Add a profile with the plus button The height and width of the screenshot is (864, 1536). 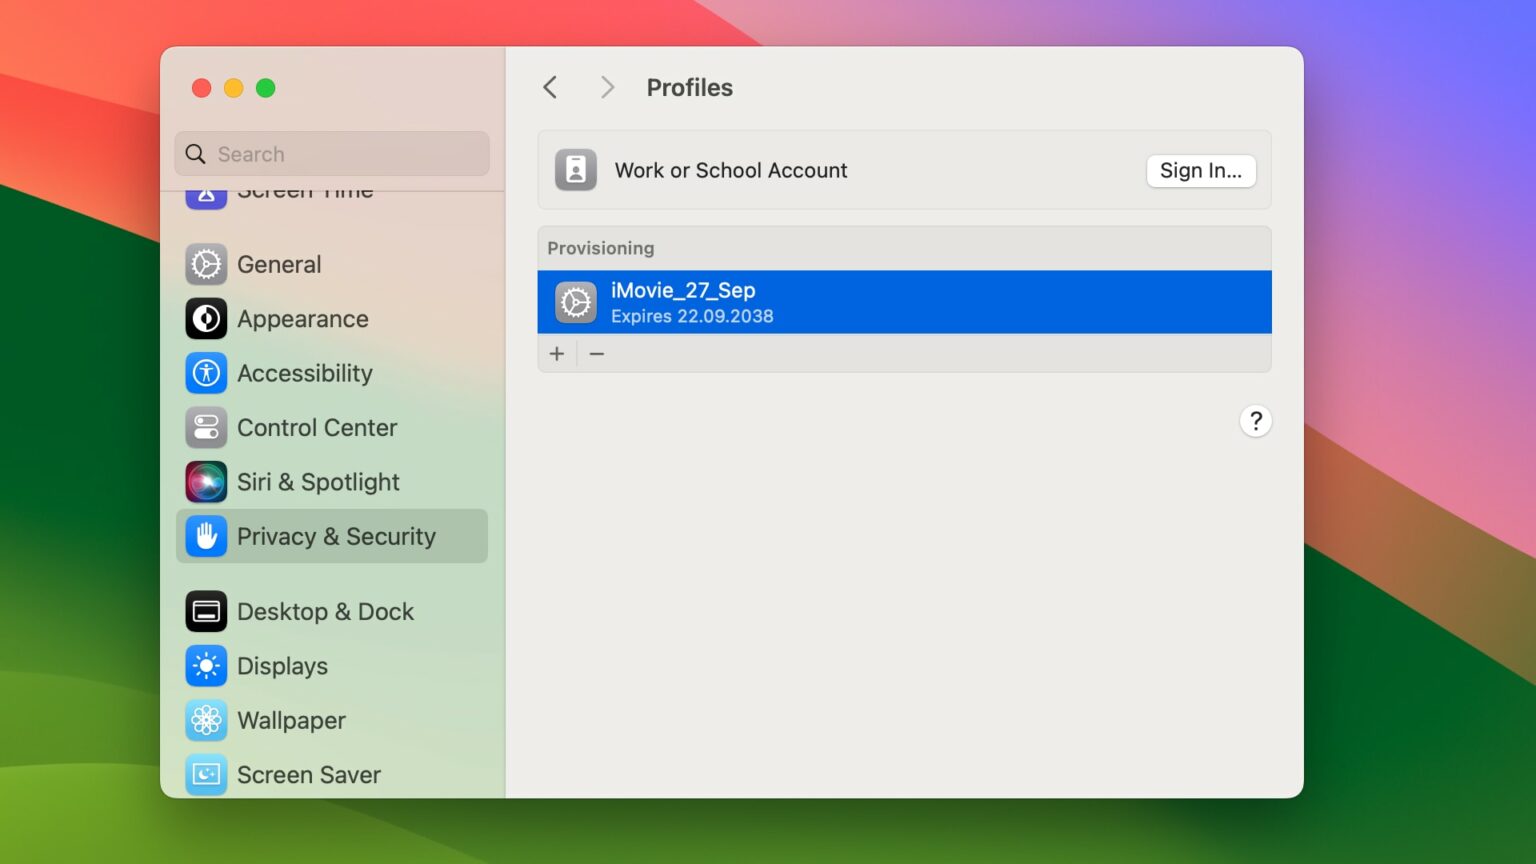(557, 354)
